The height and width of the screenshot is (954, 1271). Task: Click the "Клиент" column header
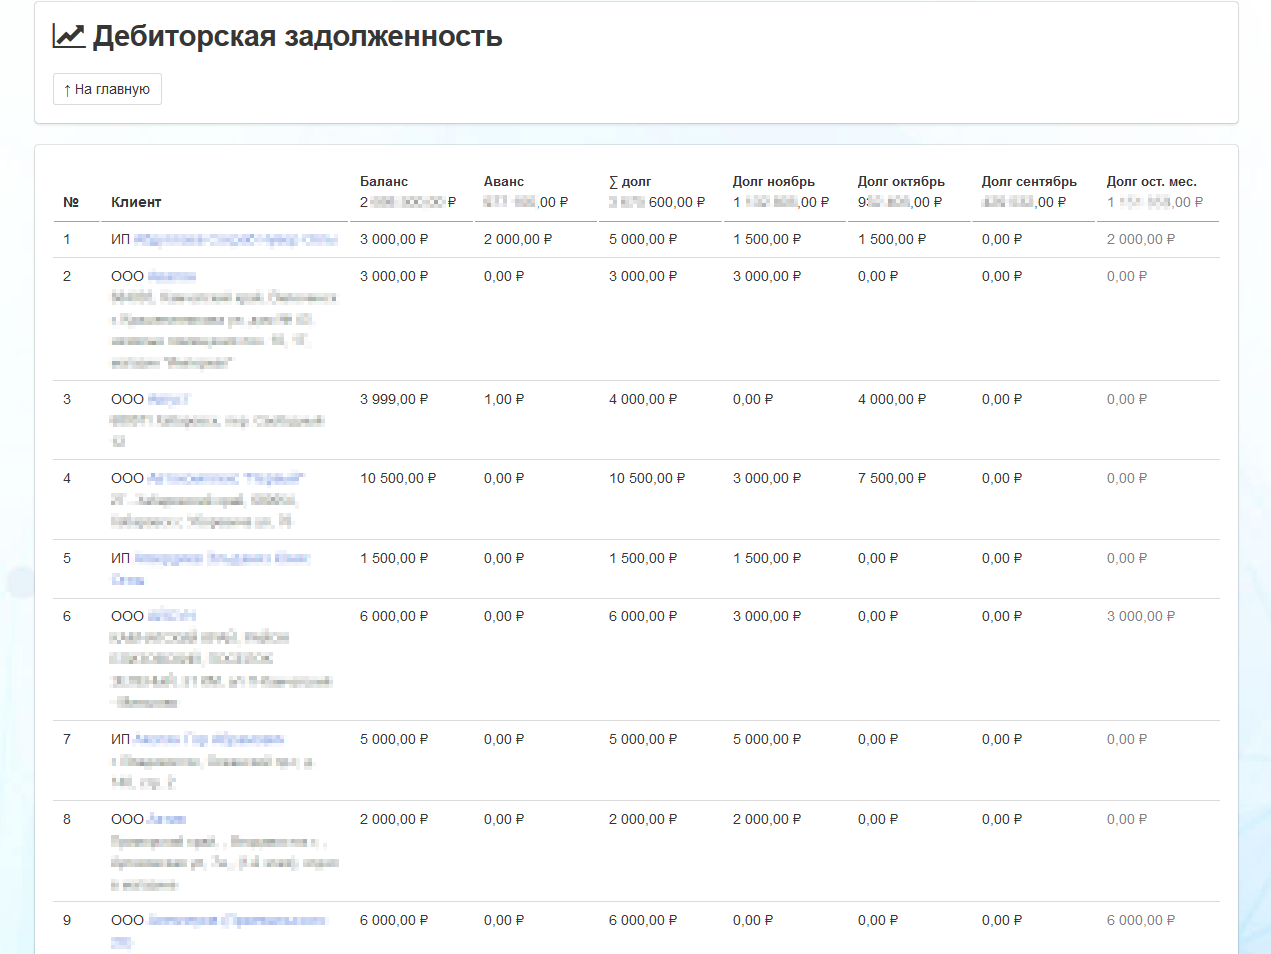(136, 202)
